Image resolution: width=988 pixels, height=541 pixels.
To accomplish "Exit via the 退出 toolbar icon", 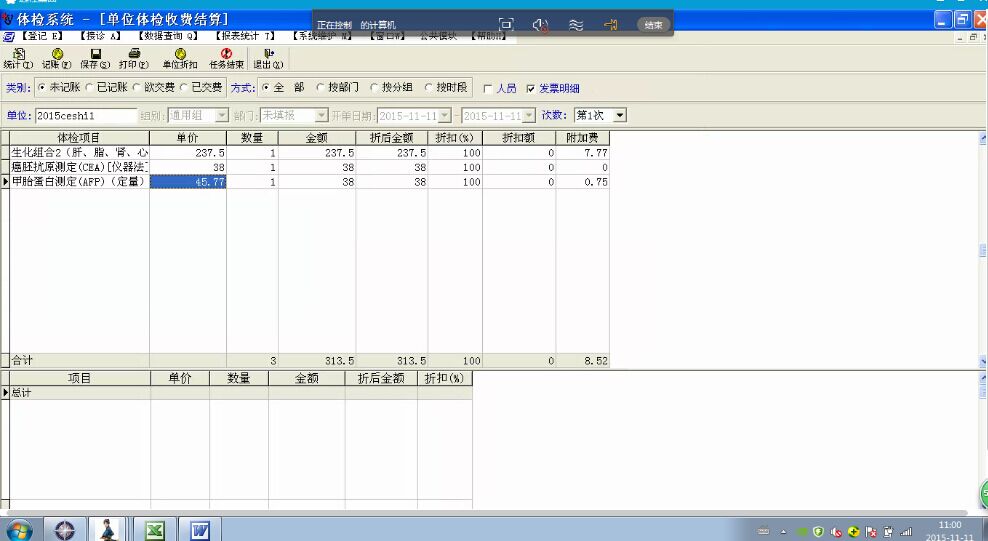I will (268, 59).
